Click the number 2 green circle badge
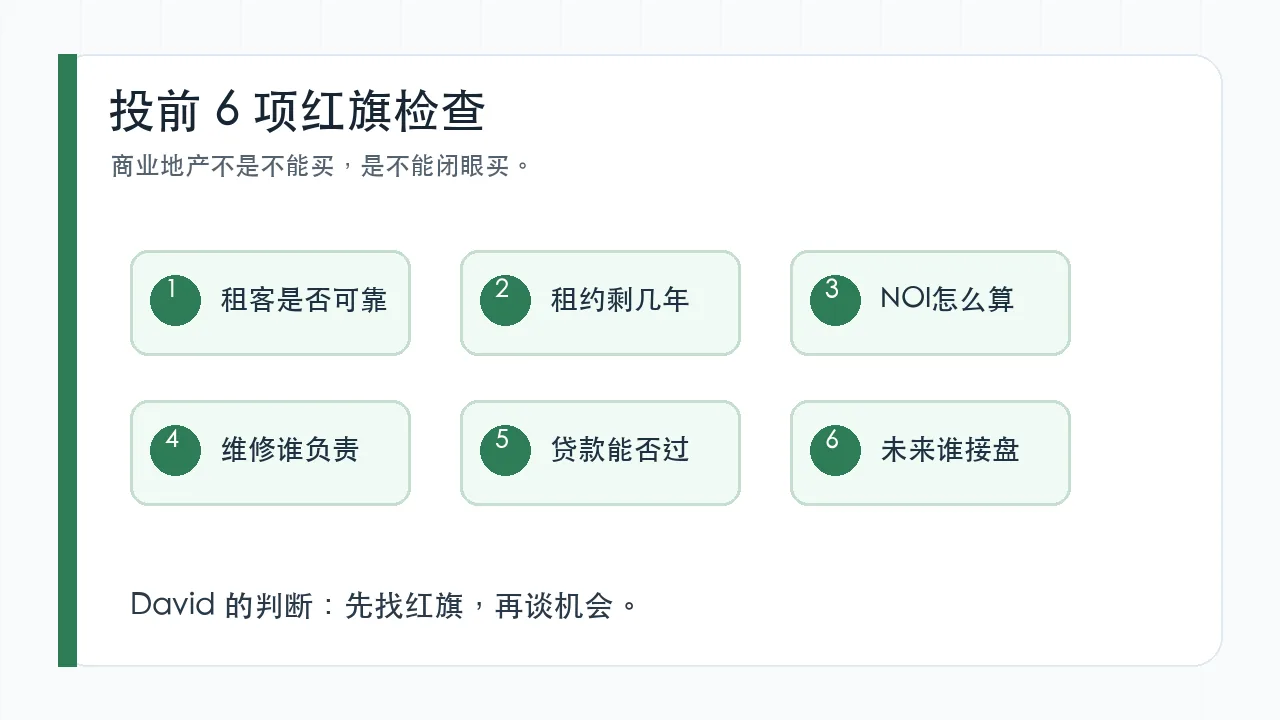1280x720 pixels. tap(506, 300)
